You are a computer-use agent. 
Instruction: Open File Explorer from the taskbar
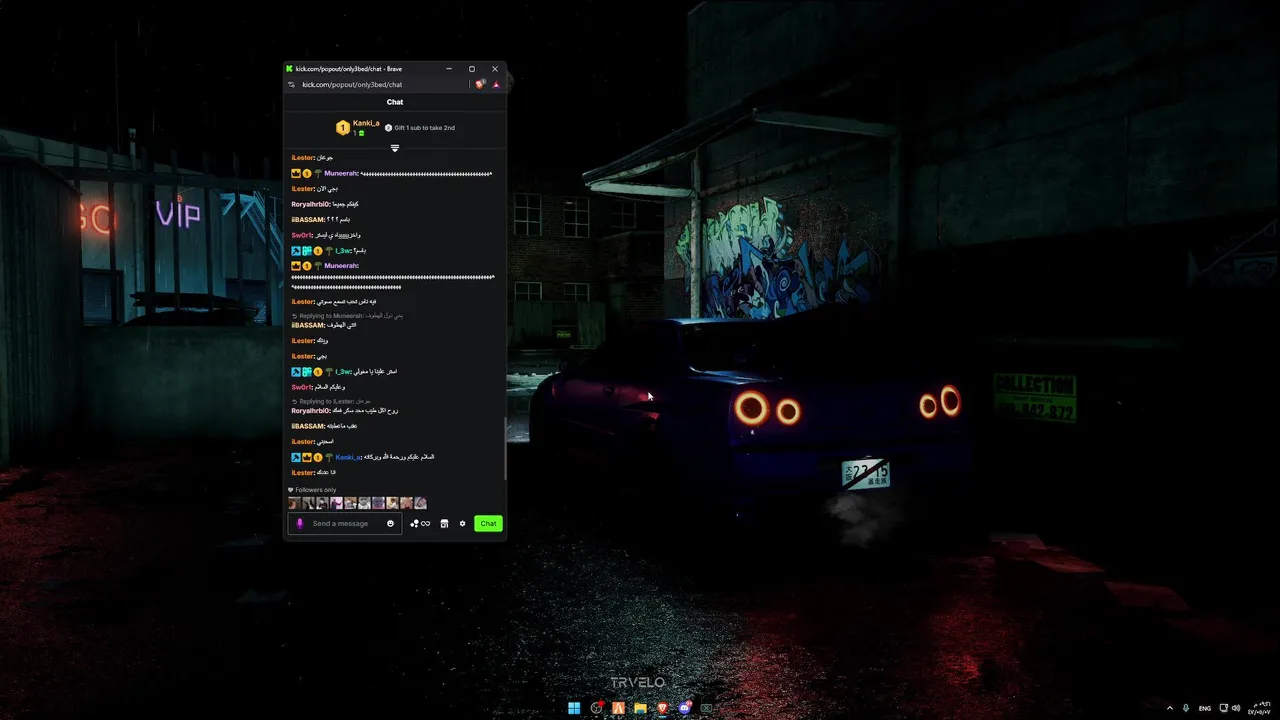[640, 708]
